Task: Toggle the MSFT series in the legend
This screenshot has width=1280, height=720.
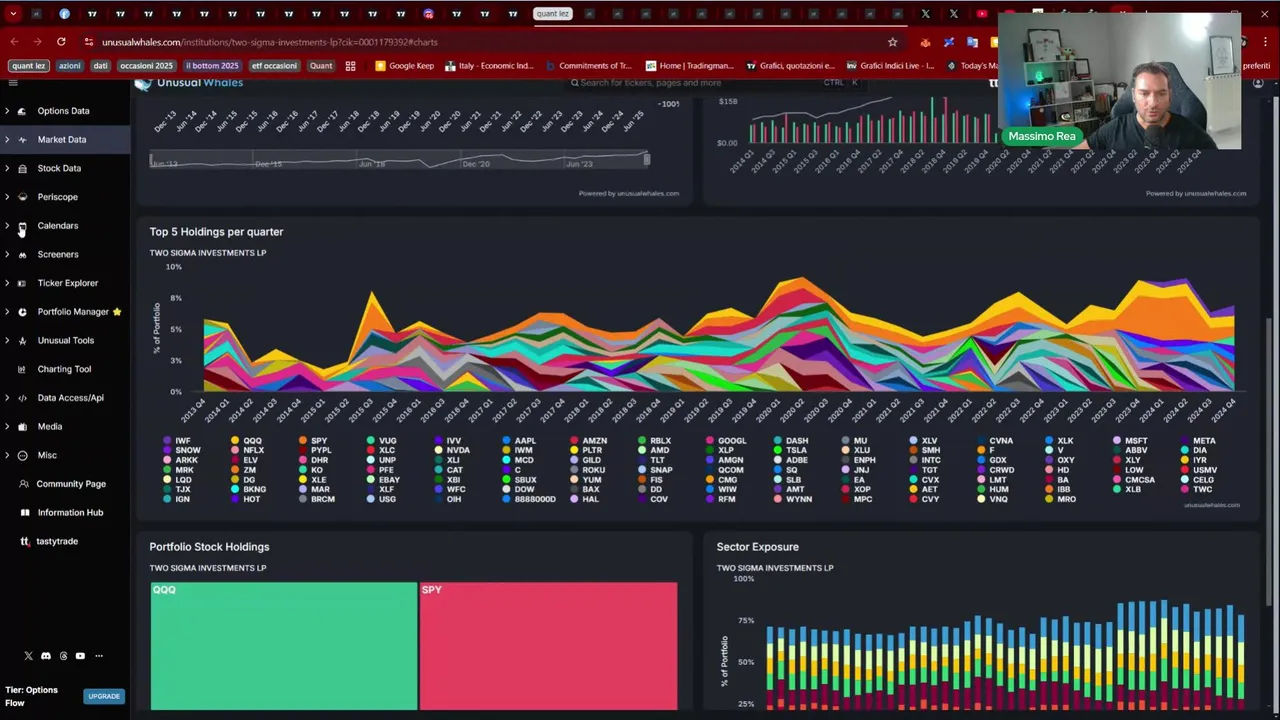Action: point(1130,441)
